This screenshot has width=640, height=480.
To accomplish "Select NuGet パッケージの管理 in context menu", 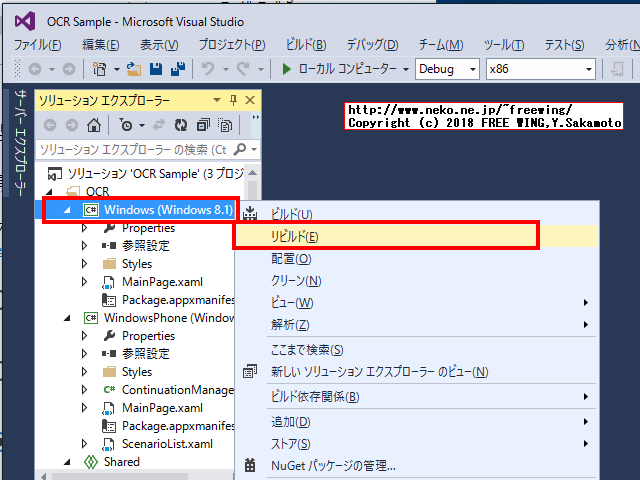I will [416, 465].
